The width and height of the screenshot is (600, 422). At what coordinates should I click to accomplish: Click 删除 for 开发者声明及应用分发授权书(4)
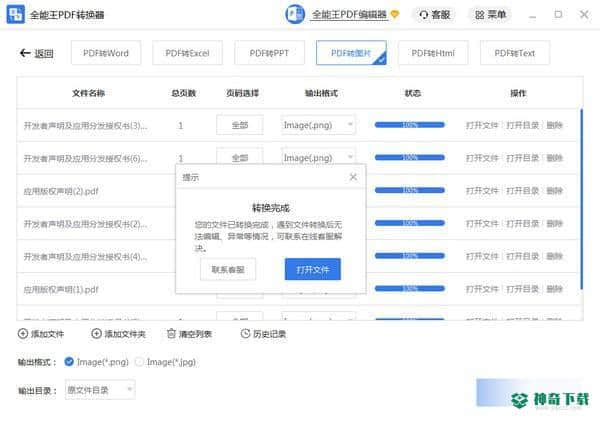tap(554, 256)
